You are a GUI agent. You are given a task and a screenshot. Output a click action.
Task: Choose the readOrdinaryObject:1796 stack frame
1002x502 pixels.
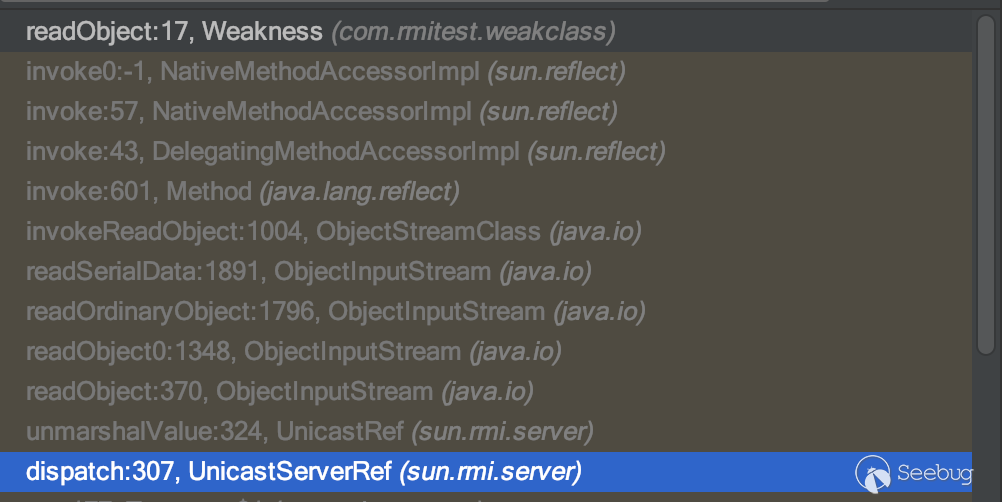pyautogui.click(x=285, y=311)
